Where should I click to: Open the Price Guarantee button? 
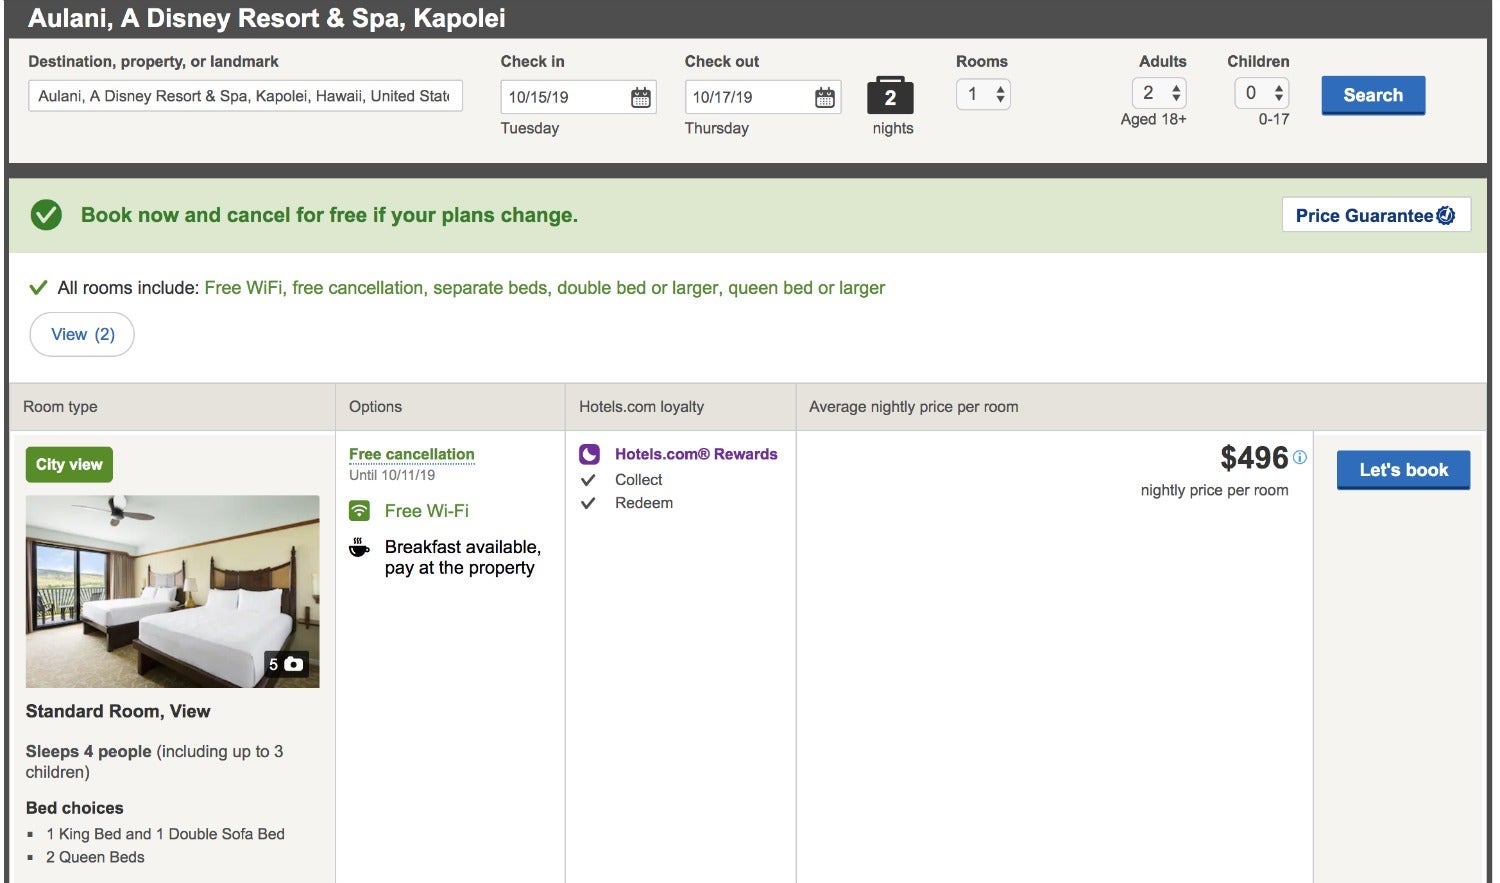1375,215
